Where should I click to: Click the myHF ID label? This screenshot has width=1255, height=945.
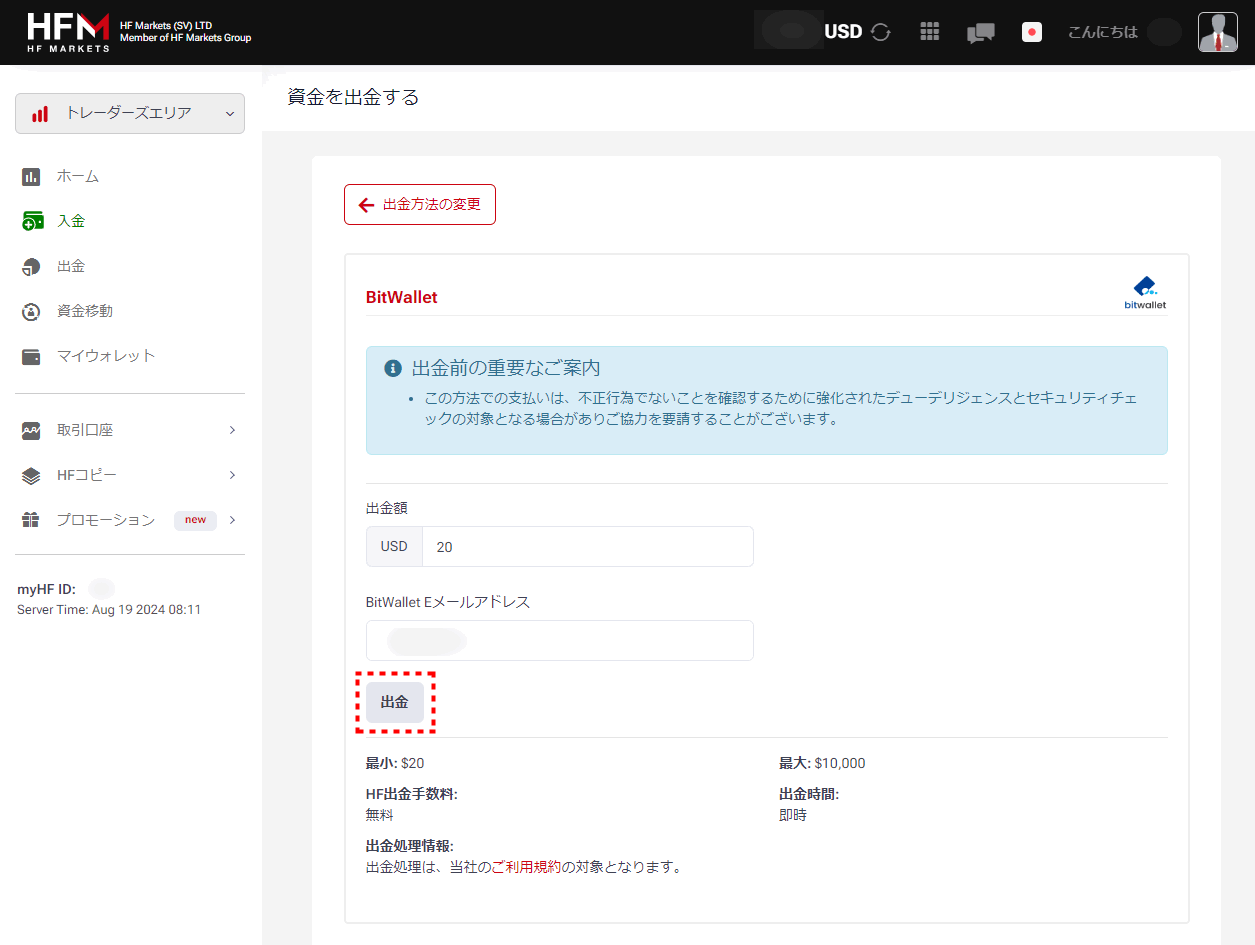pos(46,589)
